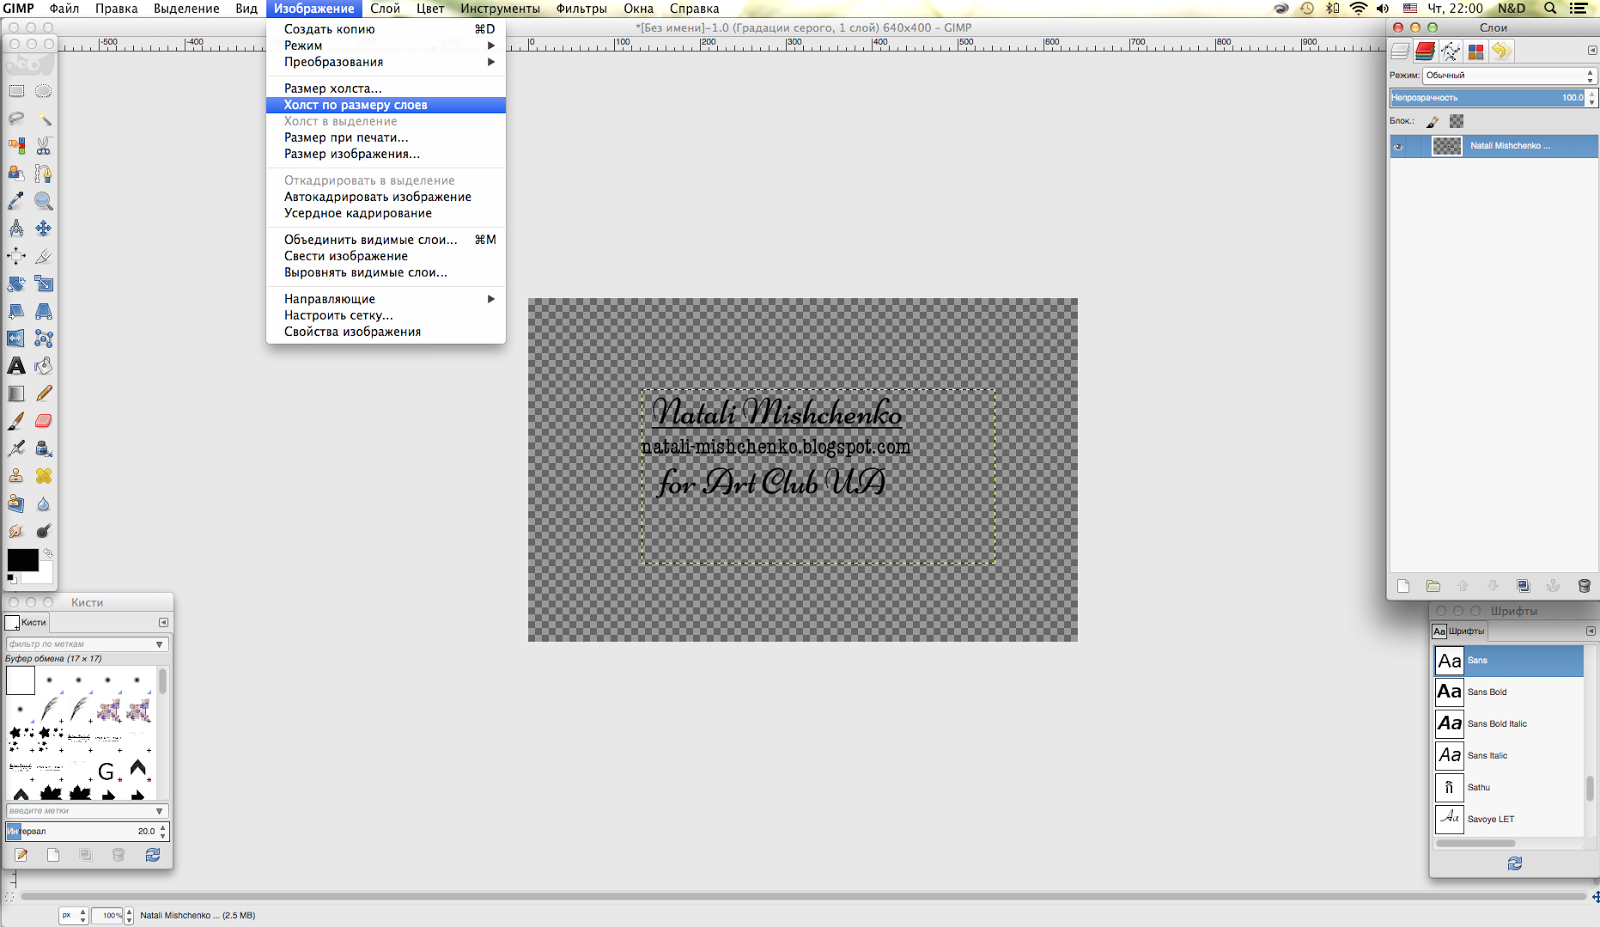Toggle eye visibility of Natali Mishchenko layer
This screenshot has width=1600, height=927.
[x=1399, y=146]
